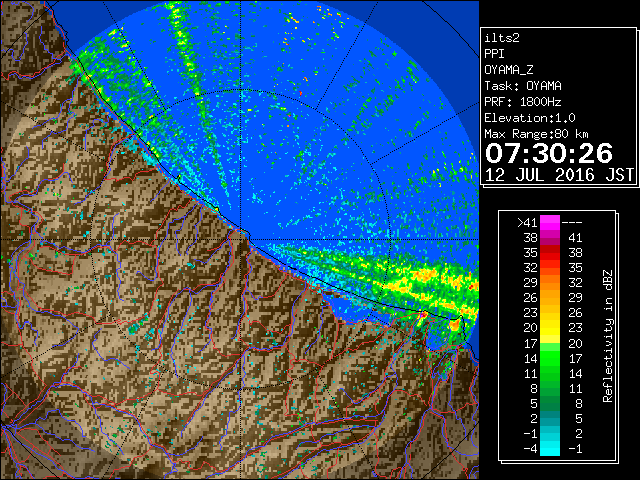Pick the bright green swatch at the 14 dBZ level
The width and height of the screenshot is (640, 480).
[x=550, y=358]
